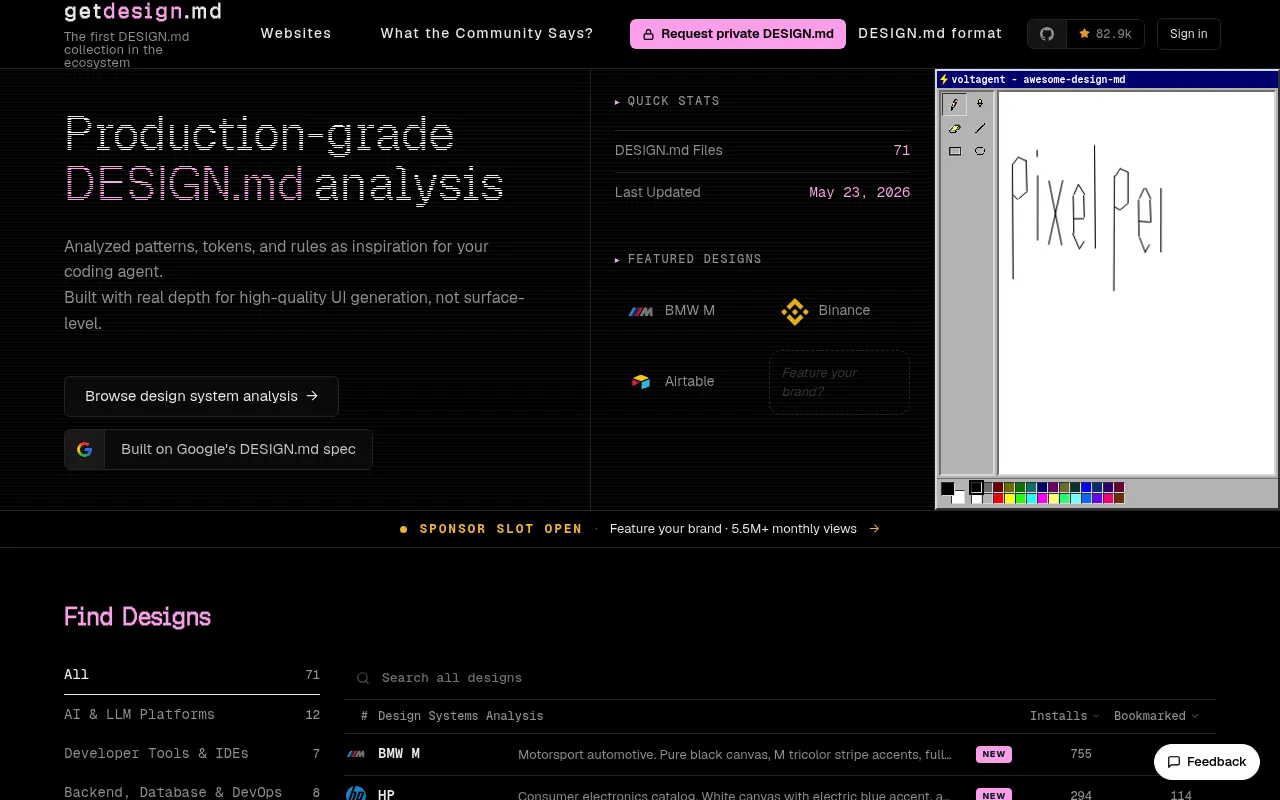Open the Websites nav item
This screenshot has height=800, width=1280.
point(296,33)
